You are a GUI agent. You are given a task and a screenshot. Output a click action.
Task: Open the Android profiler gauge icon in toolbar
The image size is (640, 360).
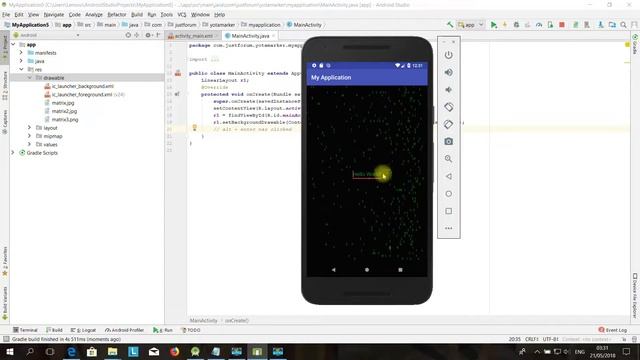coord(539,25)
